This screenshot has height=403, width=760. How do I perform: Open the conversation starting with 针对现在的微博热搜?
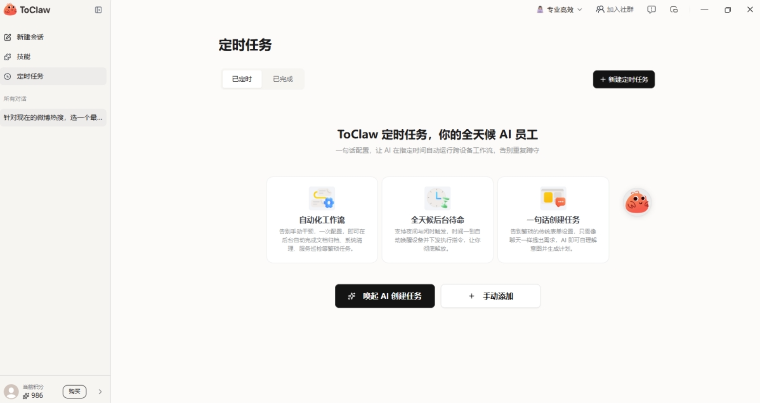click(53, 117)
